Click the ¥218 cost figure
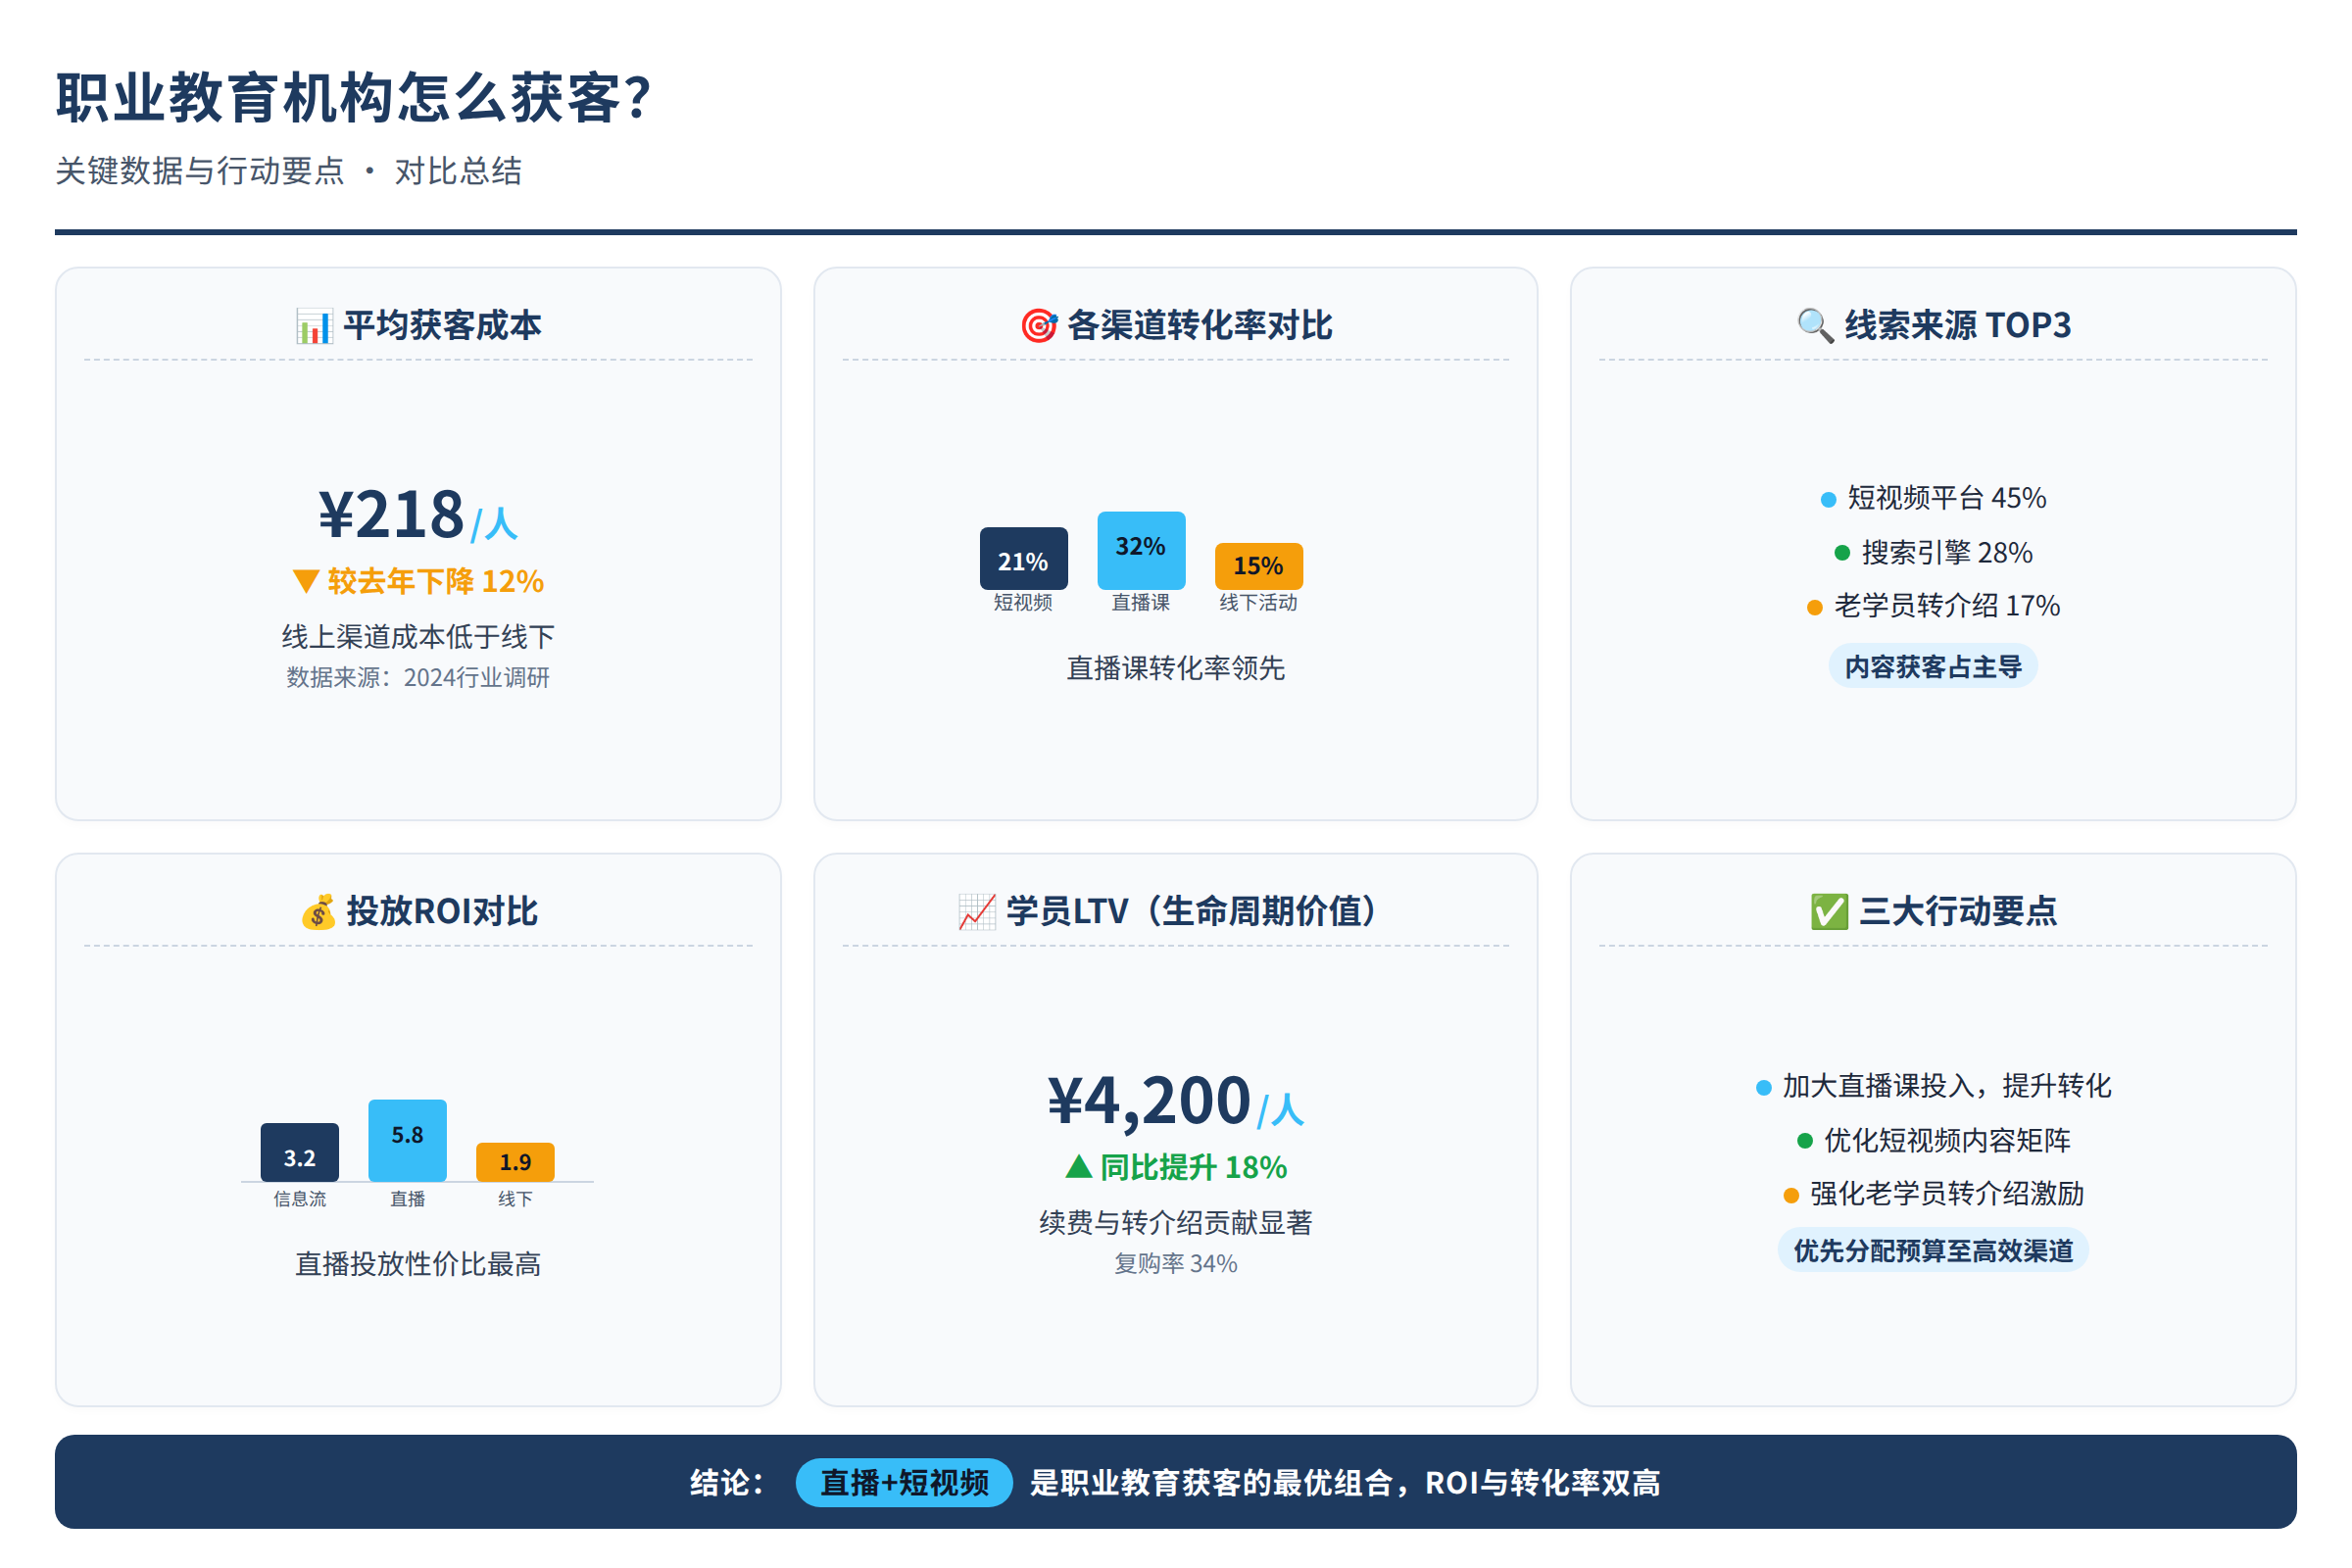Viewport: 2352px width, 1568px height. (x=391, y=515)
